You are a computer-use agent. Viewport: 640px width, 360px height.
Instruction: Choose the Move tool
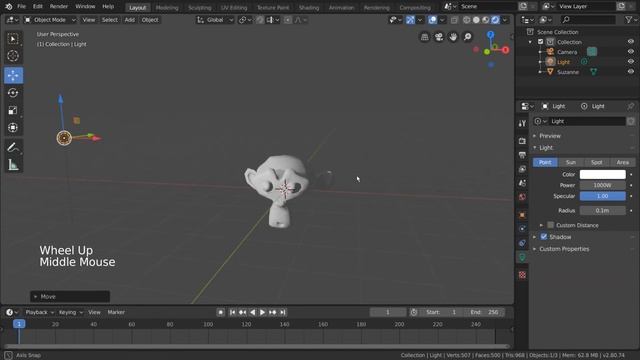pyautogui.click(x=13, y=76)
